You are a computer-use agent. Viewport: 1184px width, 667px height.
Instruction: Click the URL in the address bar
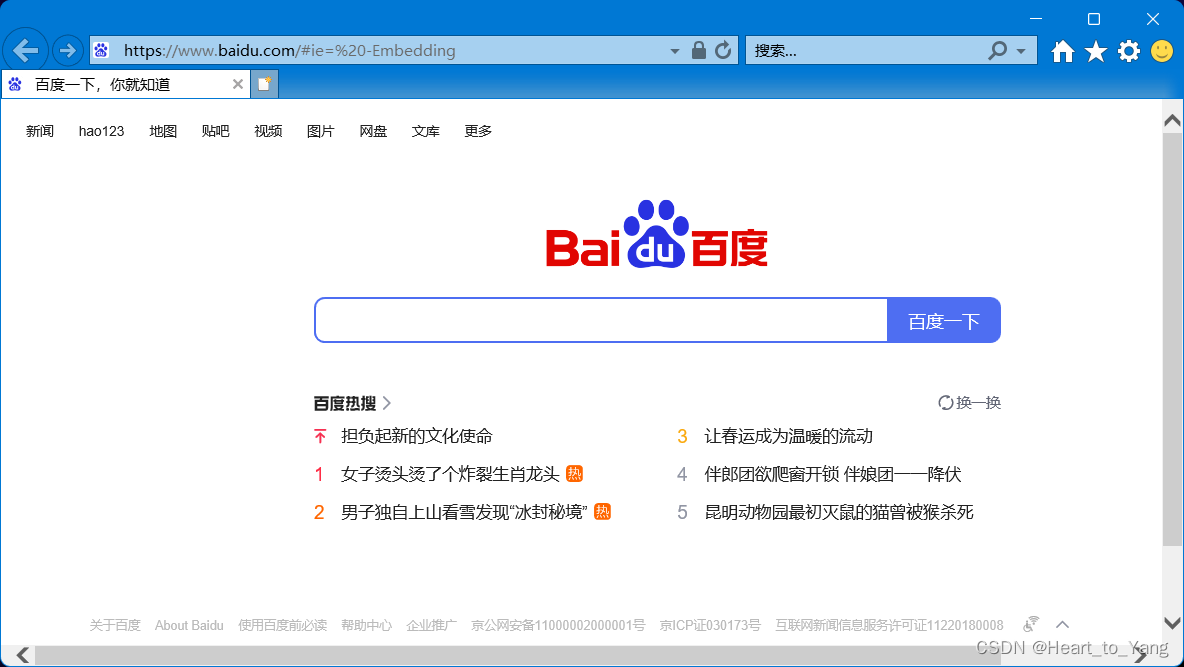click(x=289, y=51)
